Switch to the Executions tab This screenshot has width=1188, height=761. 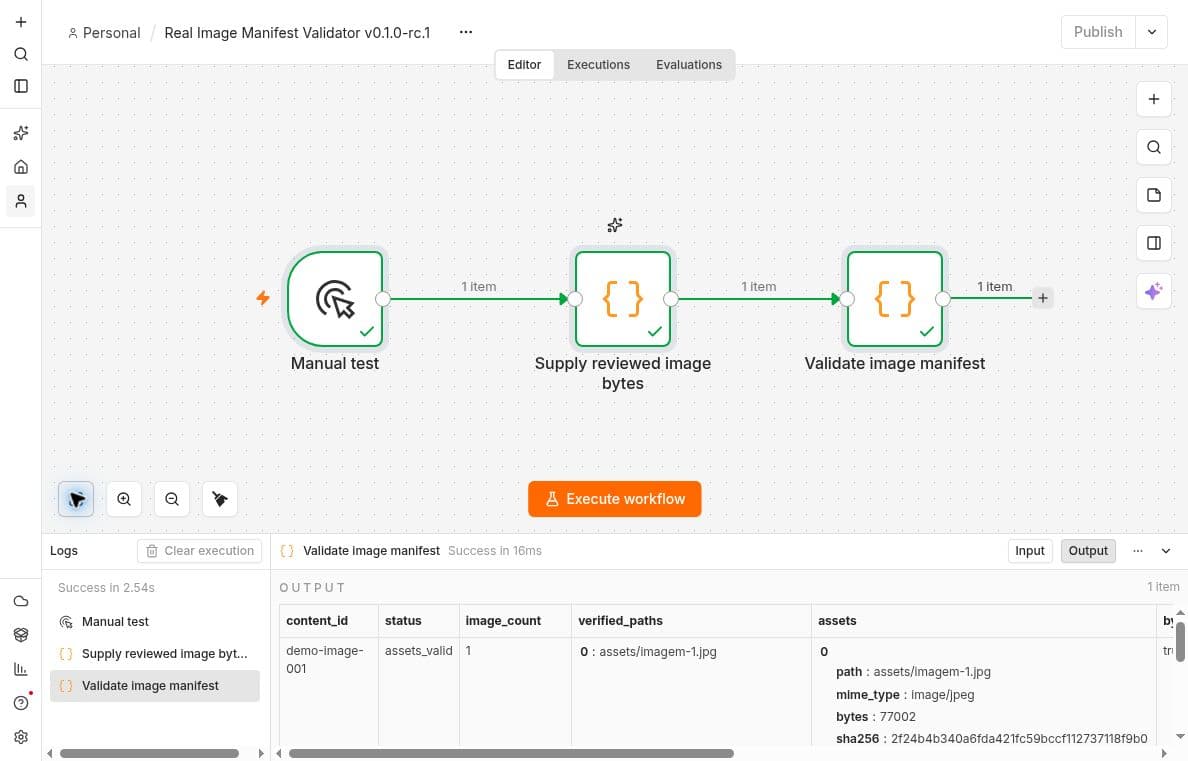tap(599, 64)
